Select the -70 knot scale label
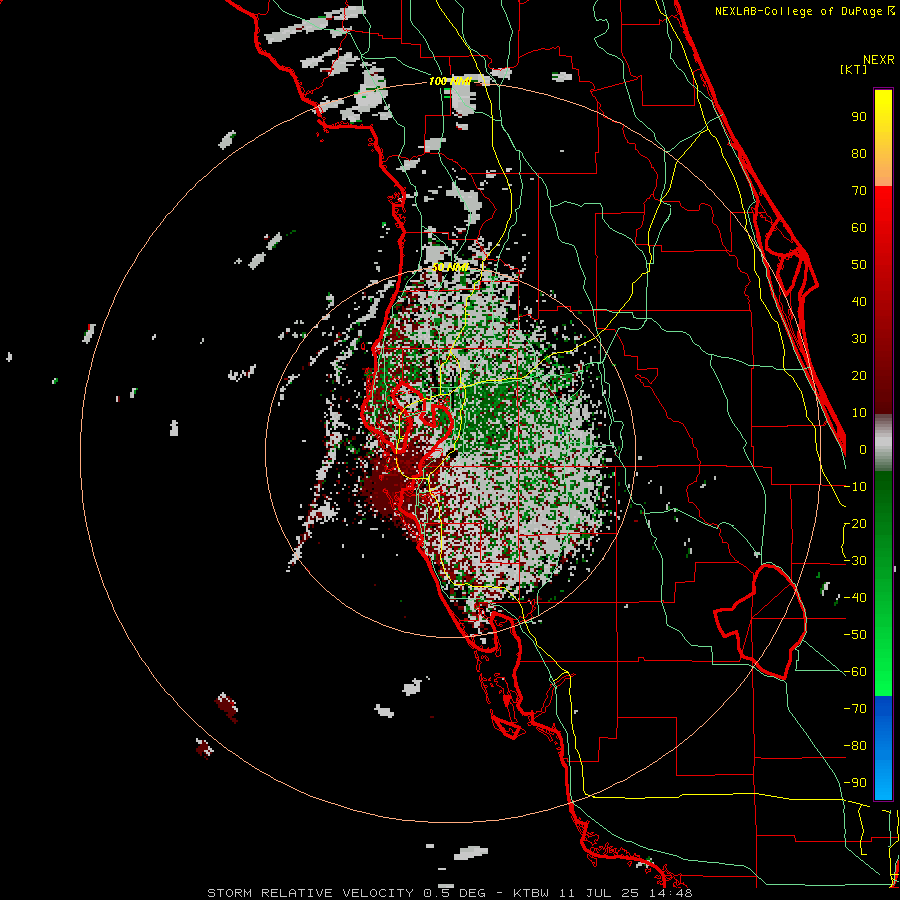Viewport: 900px width, 900px height. point(855,709)
